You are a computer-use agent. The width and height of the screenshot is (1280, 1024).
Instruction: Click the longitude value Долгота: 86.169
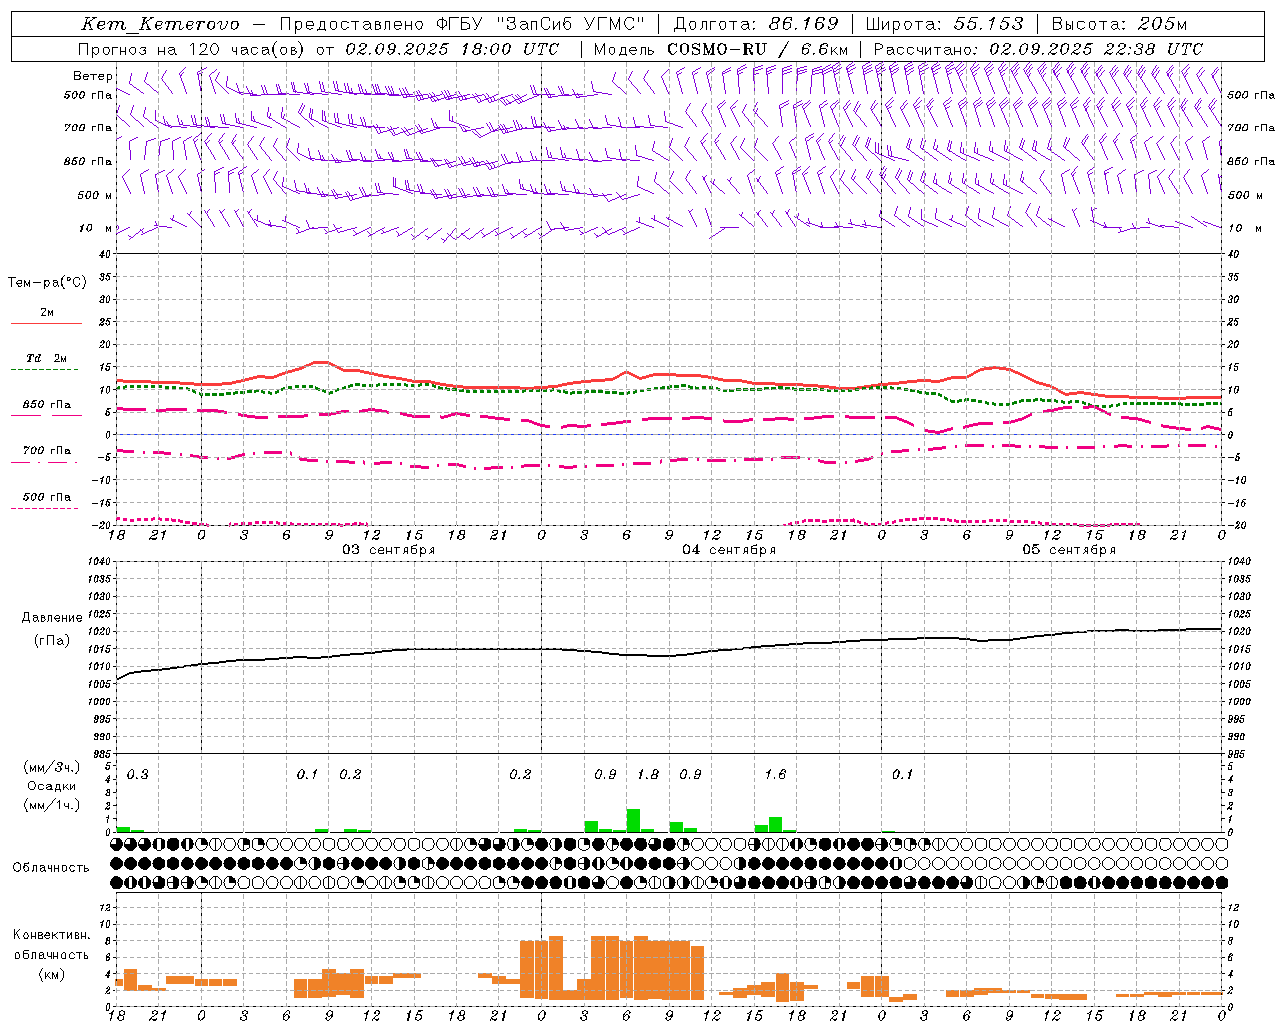756,24
